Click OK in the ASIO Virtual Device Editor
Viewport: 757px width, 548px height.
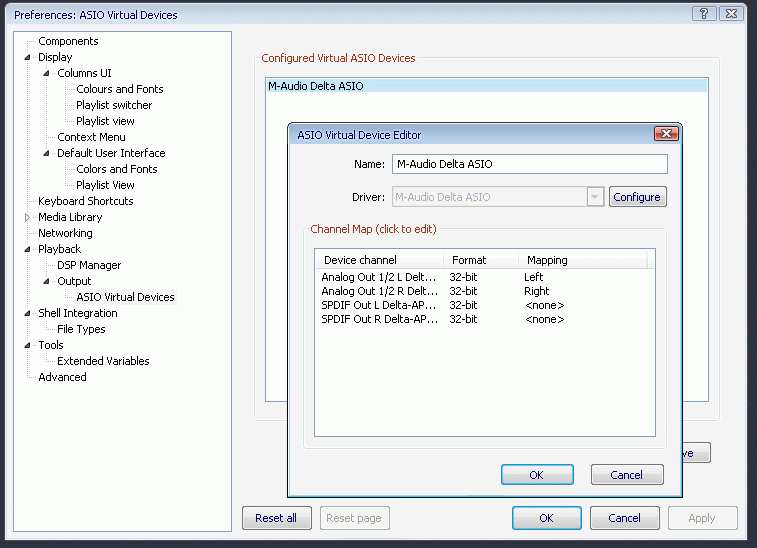click(x=537, y=475)
